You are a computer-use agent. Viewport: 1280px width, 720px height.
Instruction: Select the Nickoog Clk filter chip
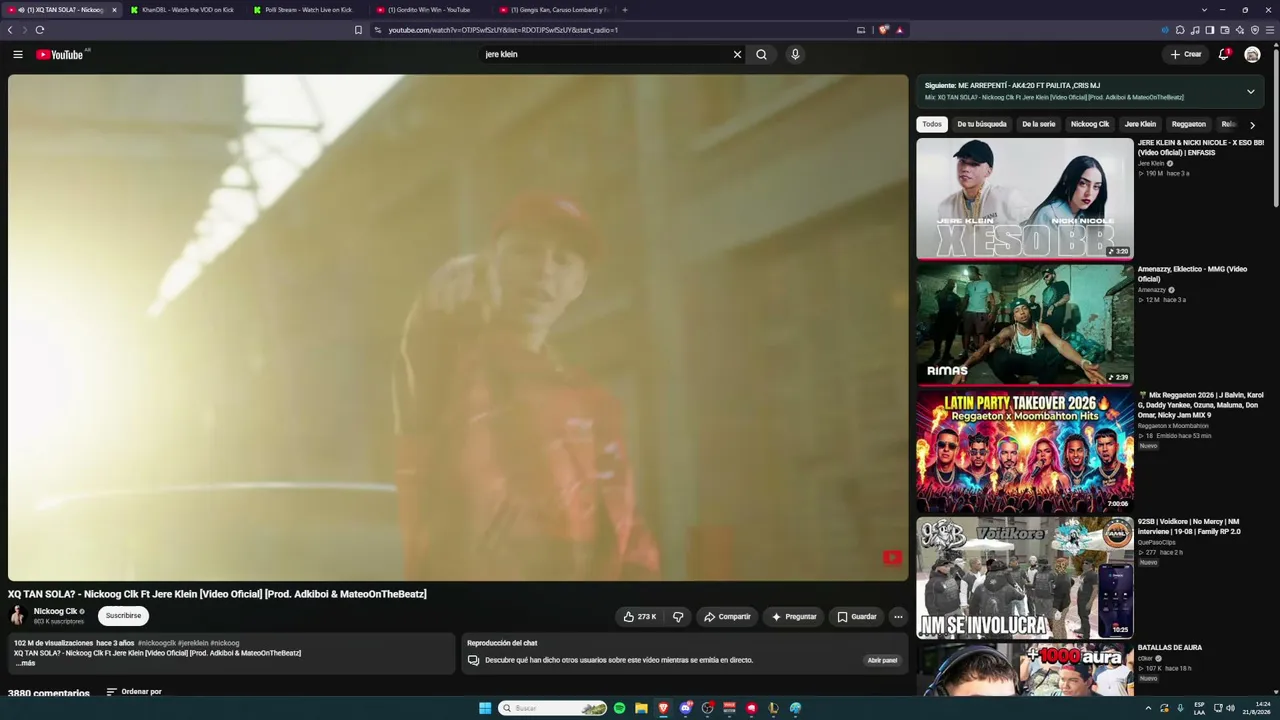(x=1090, y=124)
